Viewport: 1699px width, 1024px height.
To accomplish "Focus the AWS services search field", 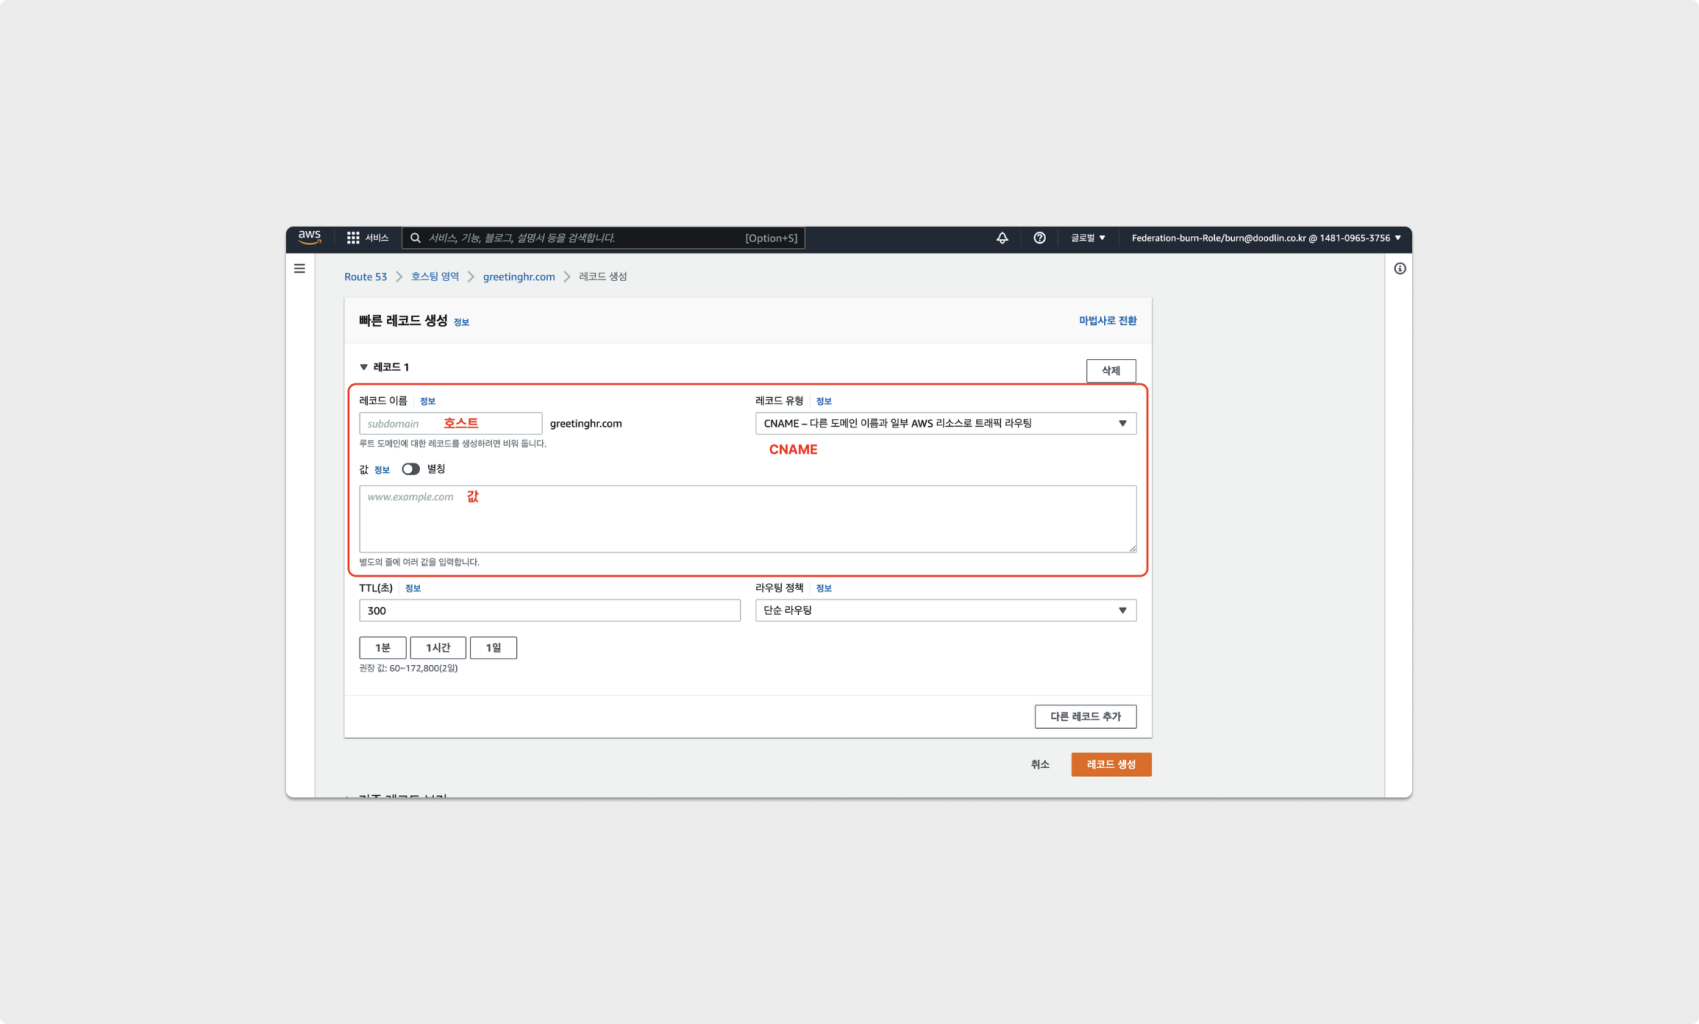I will pos(603,238).
